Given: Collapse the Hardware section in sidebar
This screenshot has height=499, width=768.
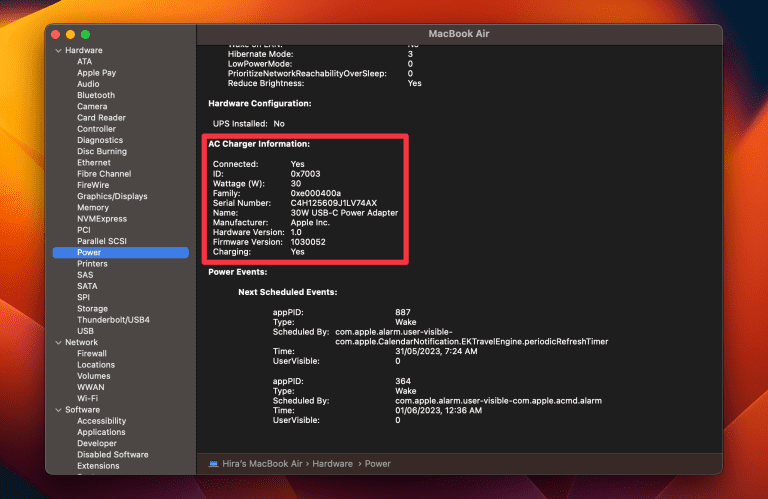Looking at the screenshot, I should coord(58,50).
